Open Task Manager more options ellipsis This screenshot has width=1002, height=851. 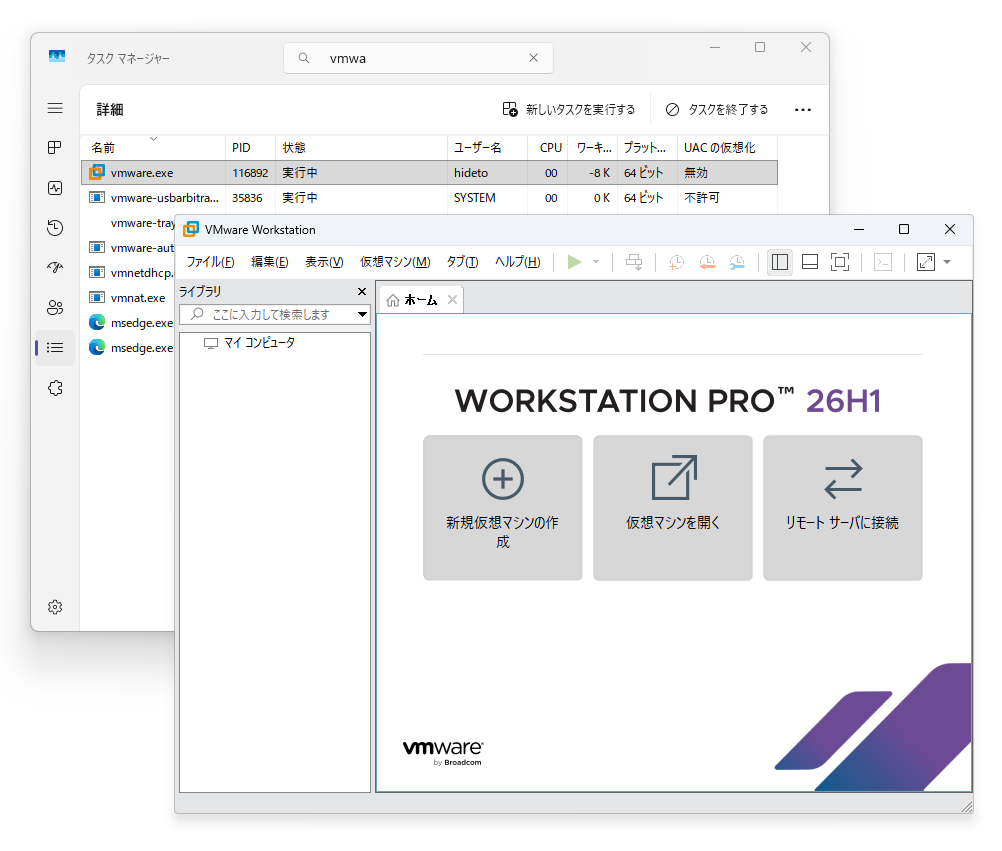tap(803, 110)
